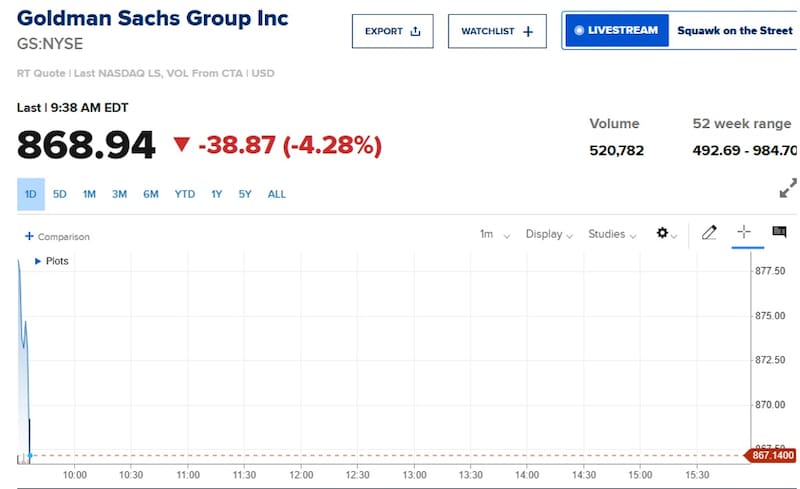
Task: Open the 1m interval dropdown
Action: pyautogui.click(x=494, y=234)
